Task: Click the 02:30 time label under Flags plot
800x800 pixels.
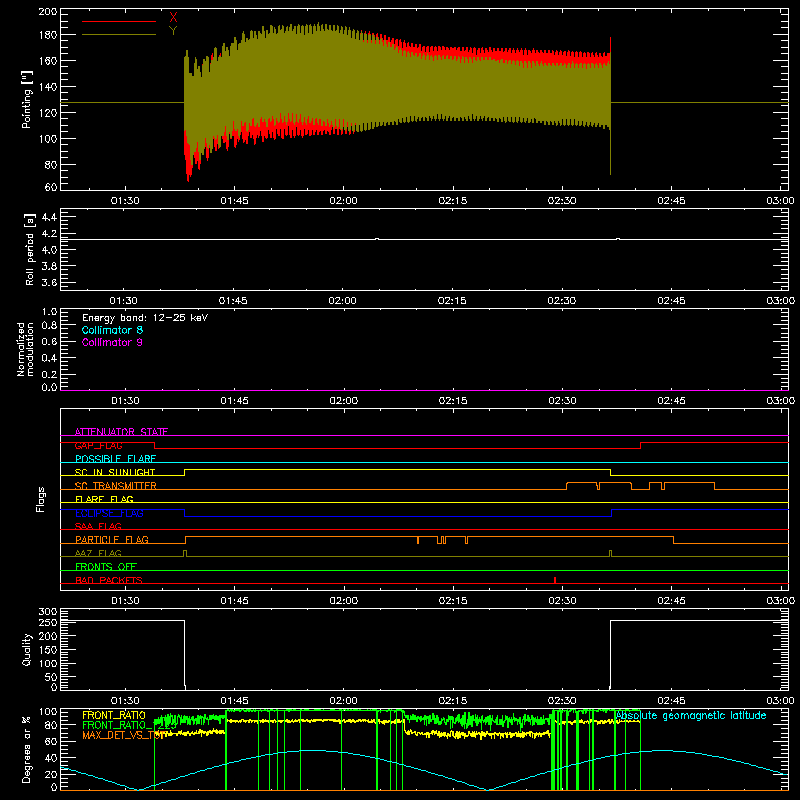Action: click(x=562, y=601)
